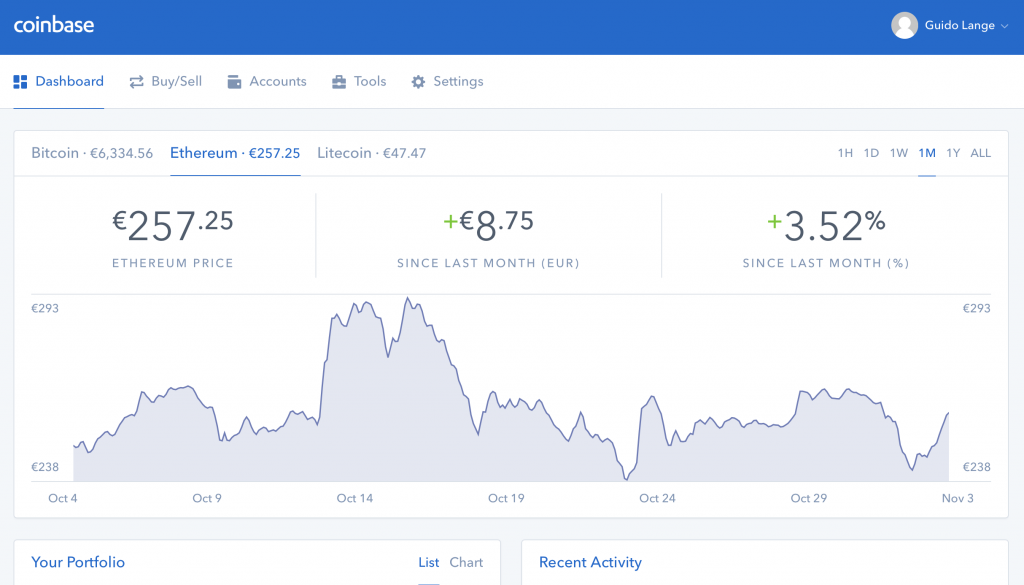Click the left €293 axis label

(45, 308)
